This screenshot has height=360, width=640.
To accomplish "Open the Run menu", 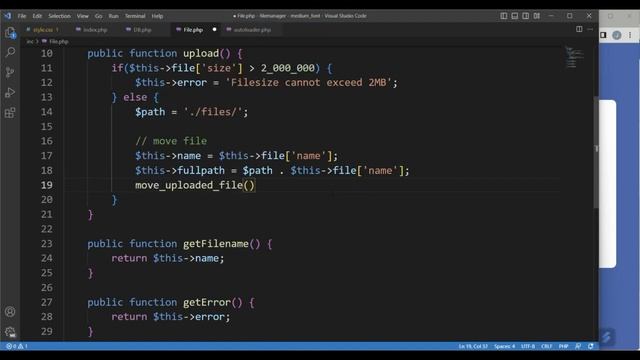I will [113, 16].
